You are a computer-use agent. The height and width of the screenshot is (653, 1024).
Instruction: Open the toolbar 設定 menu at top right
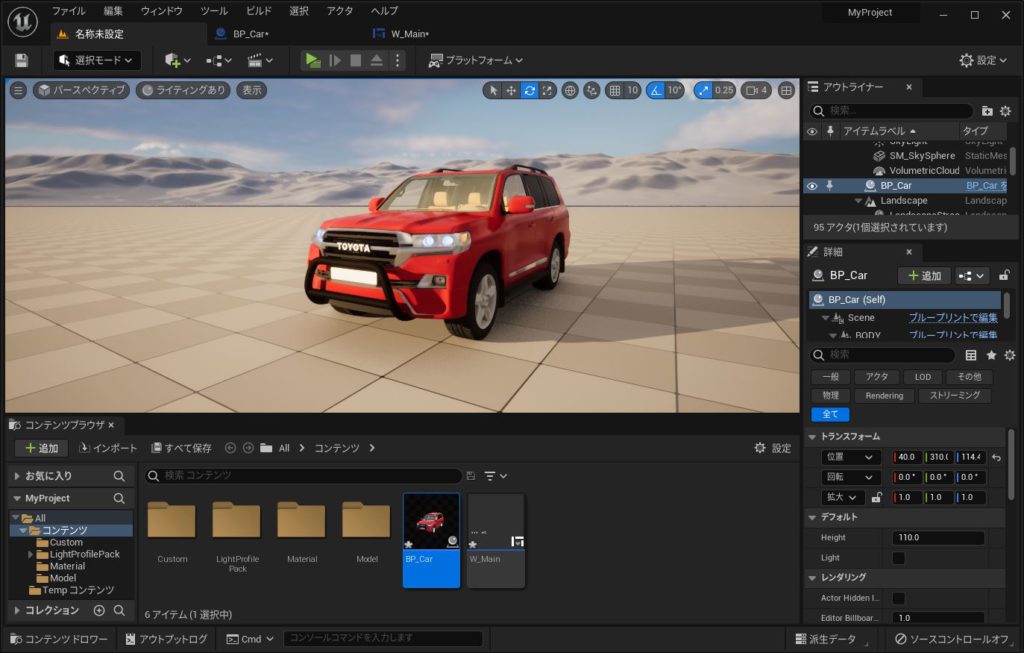click(983, 60)
